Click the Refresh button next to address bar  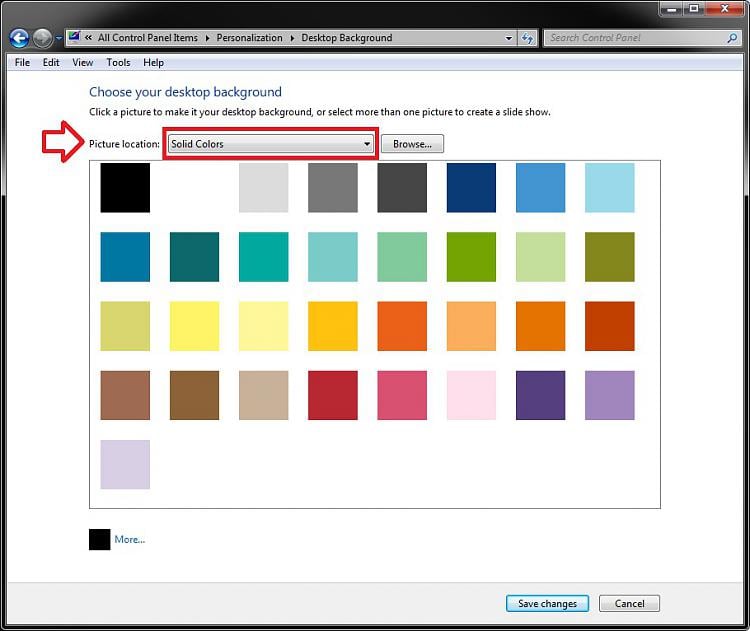[528, 38]
